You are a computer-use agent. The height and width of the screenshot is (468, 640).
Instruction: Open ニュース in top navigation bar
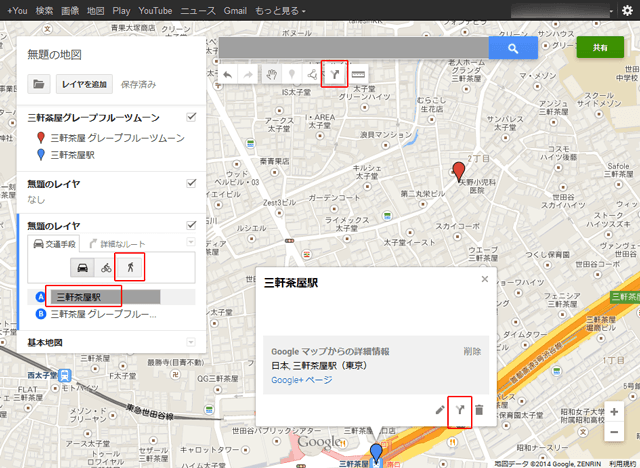pos(198,11)
